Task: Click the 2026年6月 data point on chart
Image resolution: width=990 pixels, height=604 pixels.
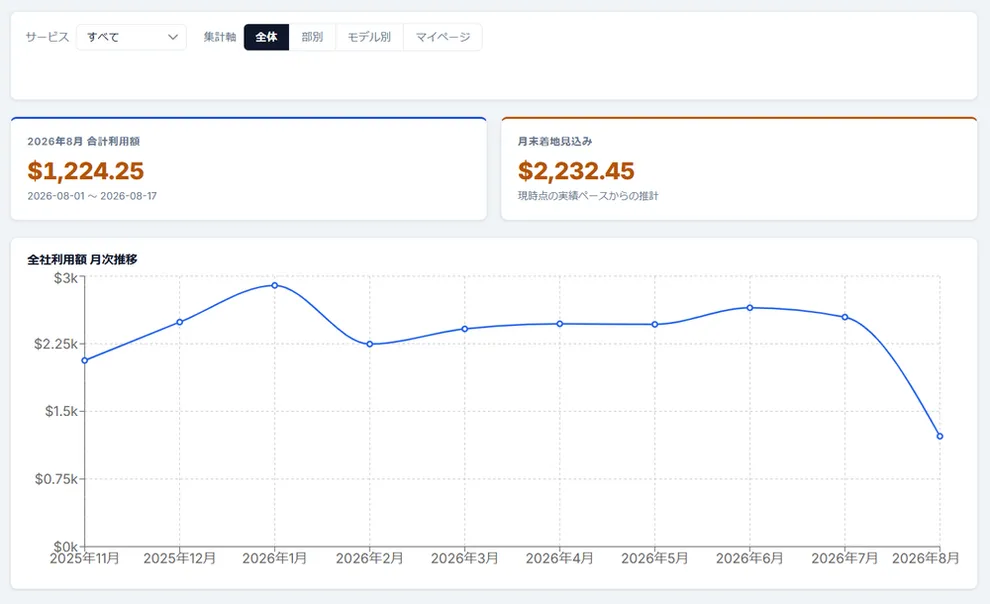Action: pos(750,308)
